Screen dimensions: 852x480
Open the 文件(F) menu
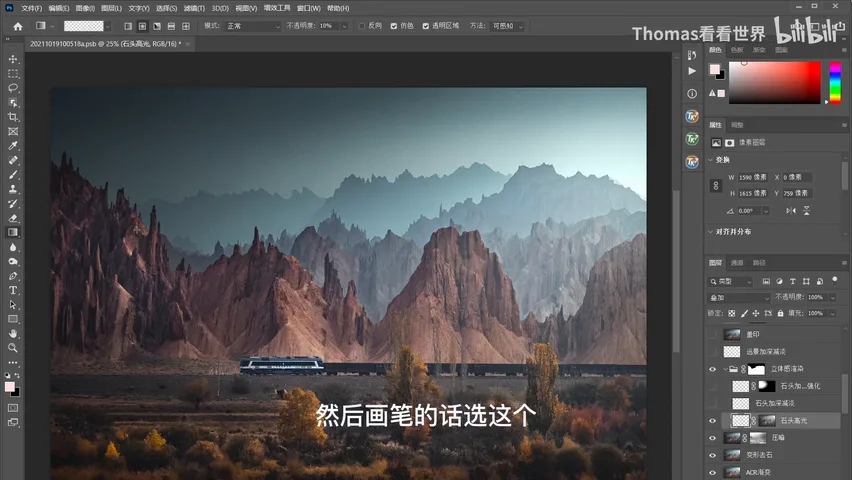pyautogui.click(x=32, y=8)
